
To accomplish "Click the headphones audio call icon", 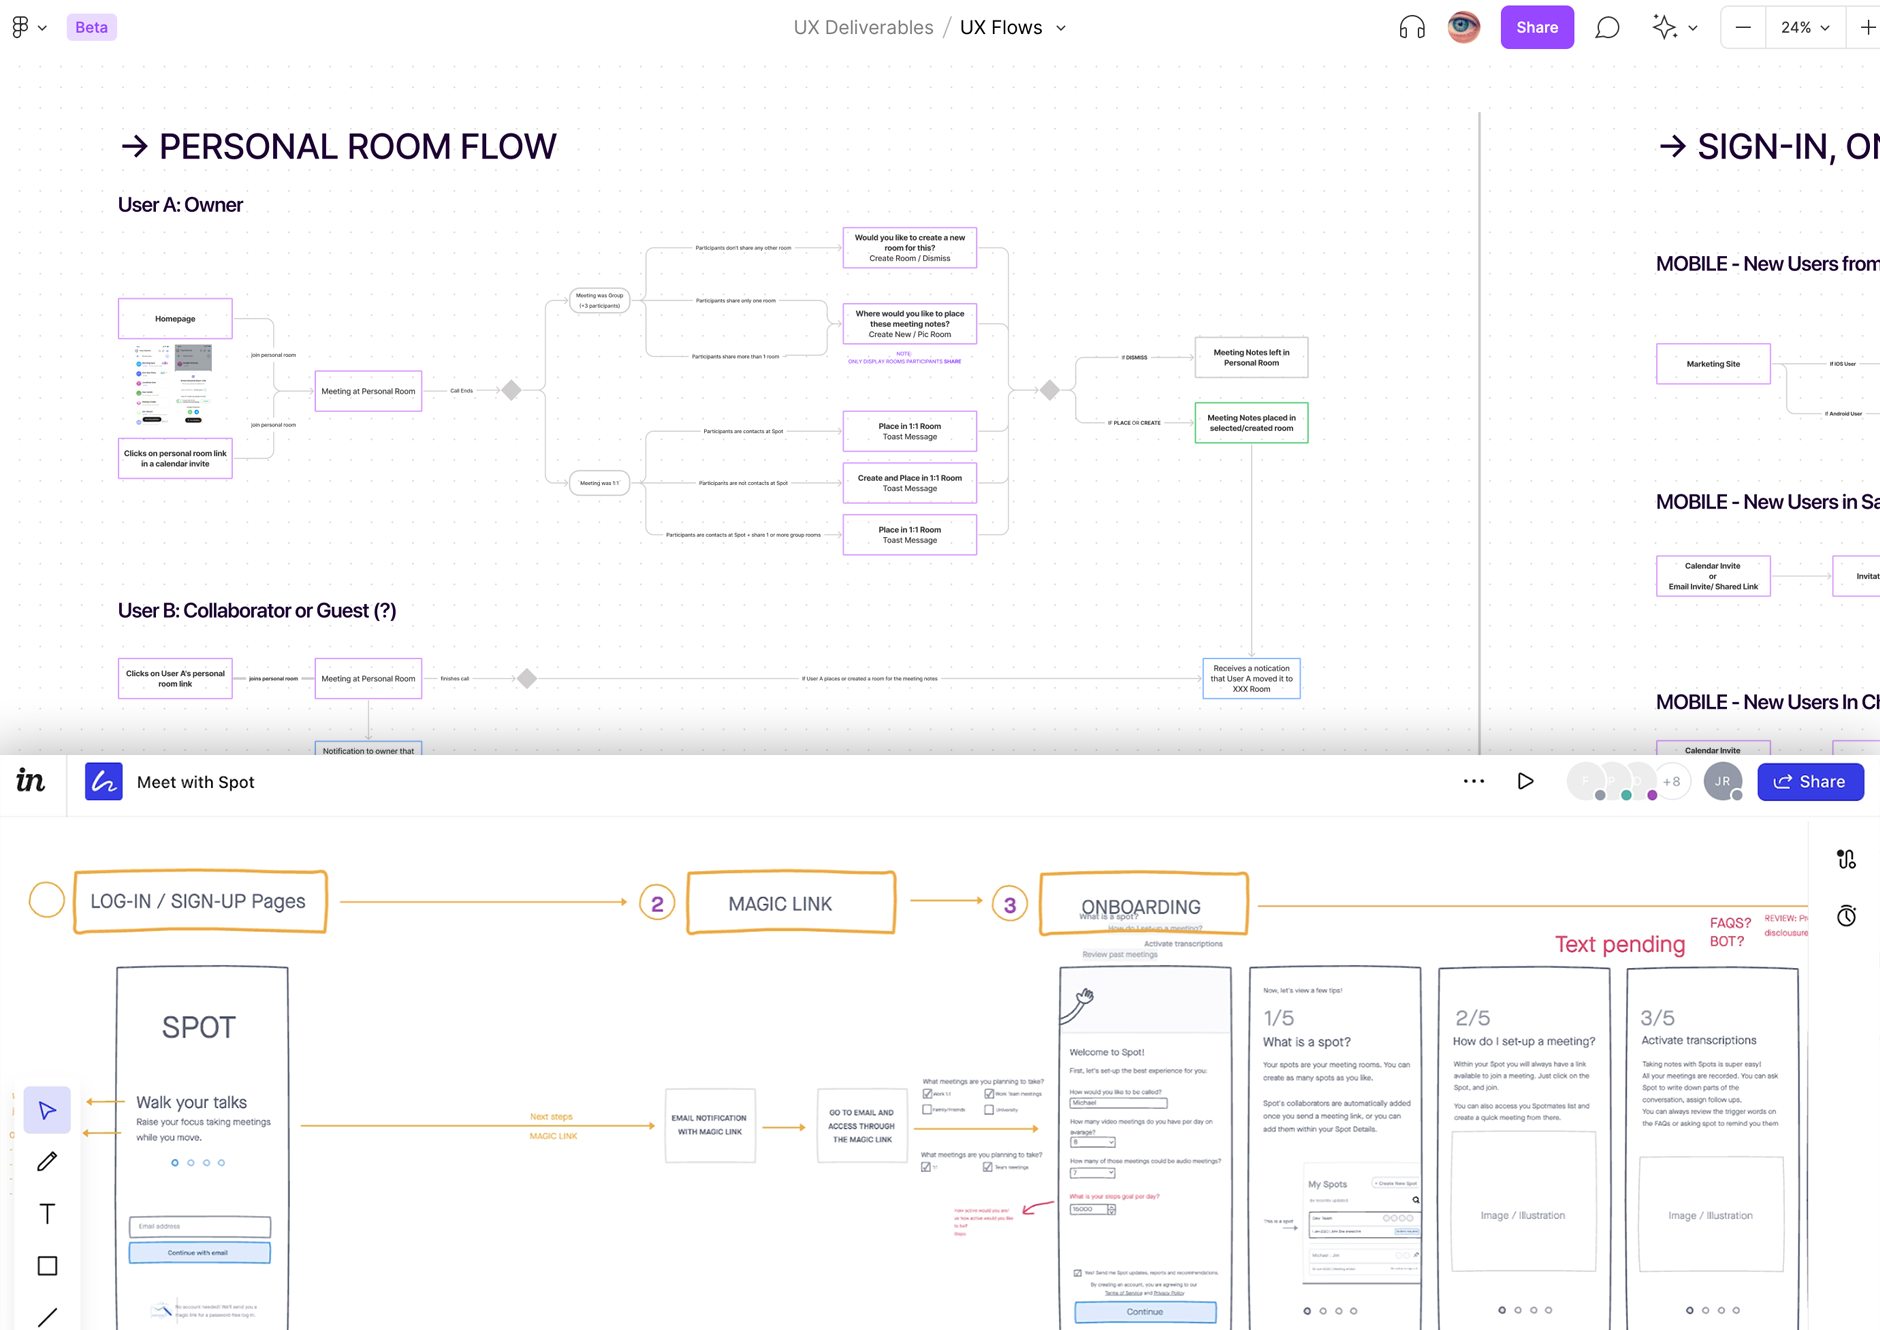I will (x=1412, y=27).
